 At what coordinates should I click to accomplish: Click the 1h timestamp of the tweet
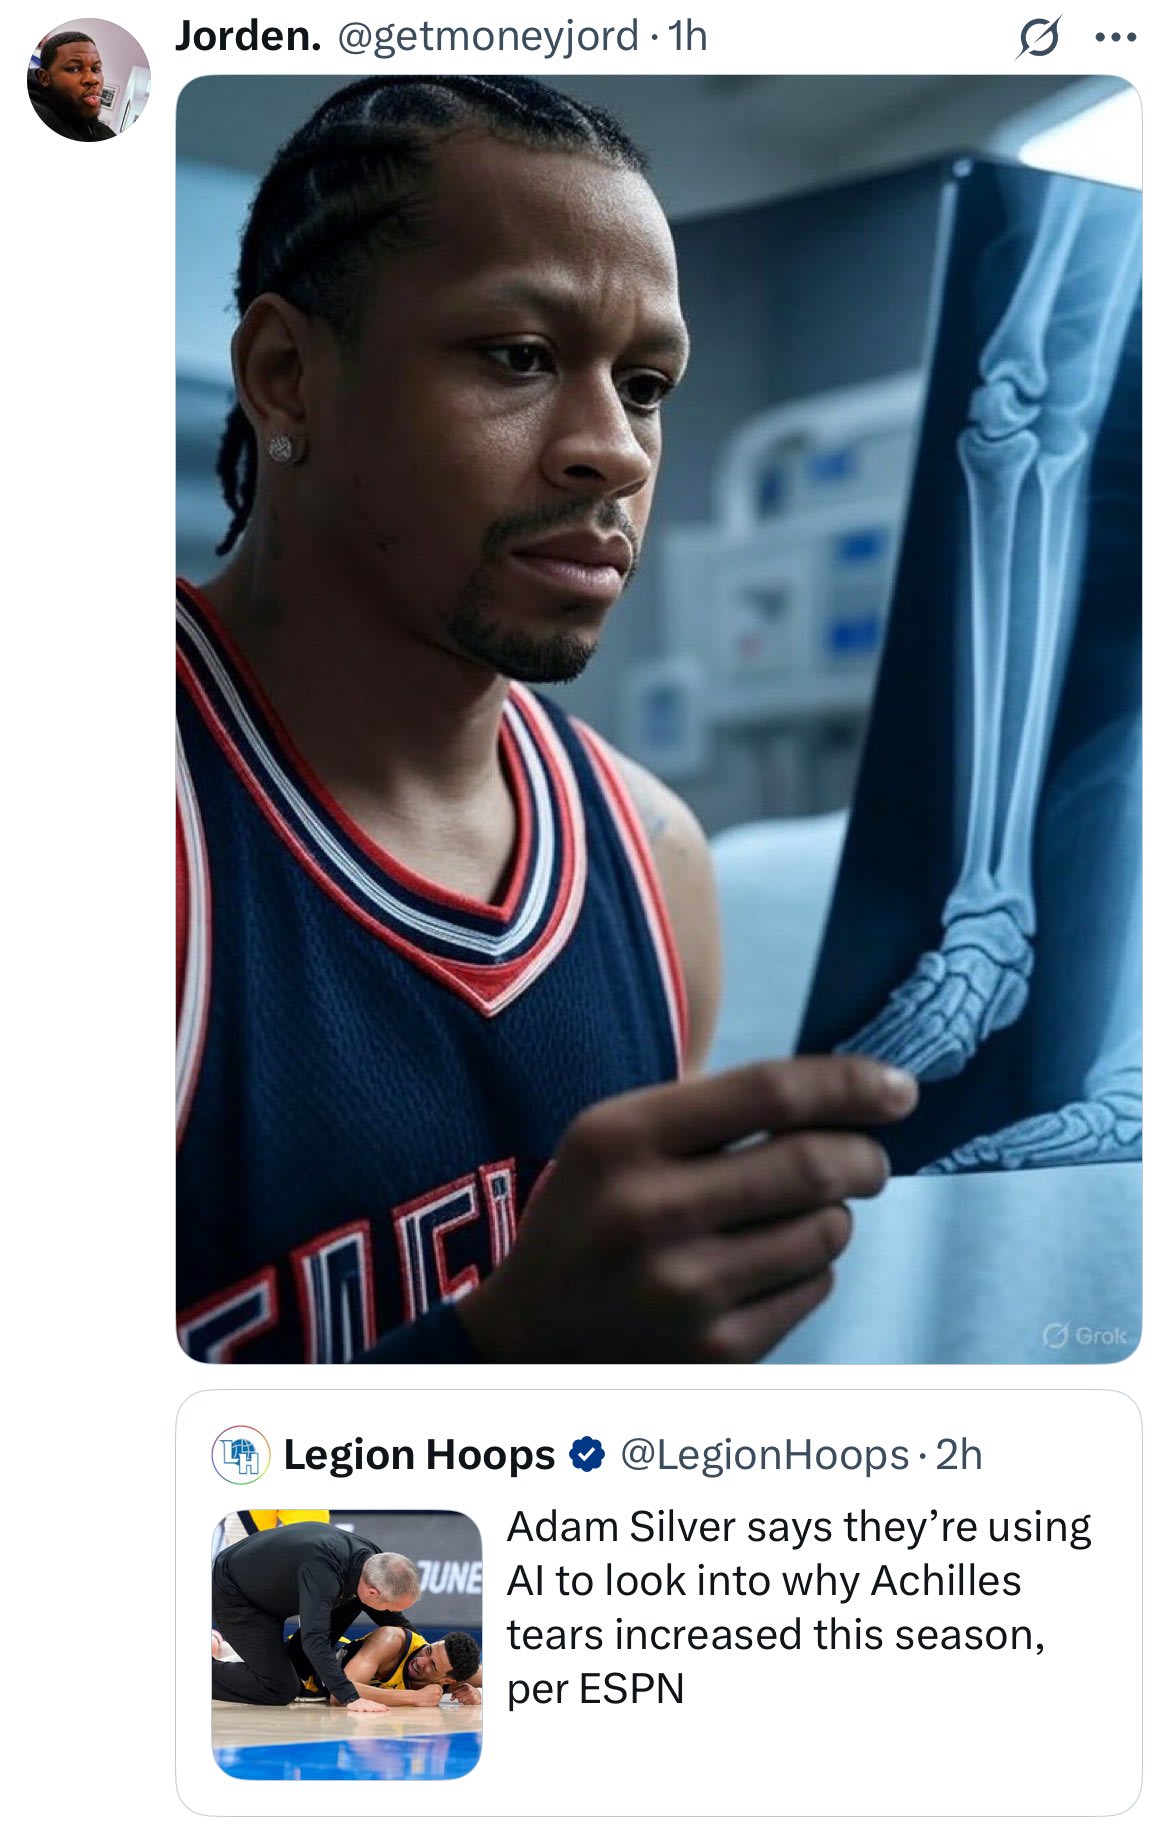click(x=688, y=37)
